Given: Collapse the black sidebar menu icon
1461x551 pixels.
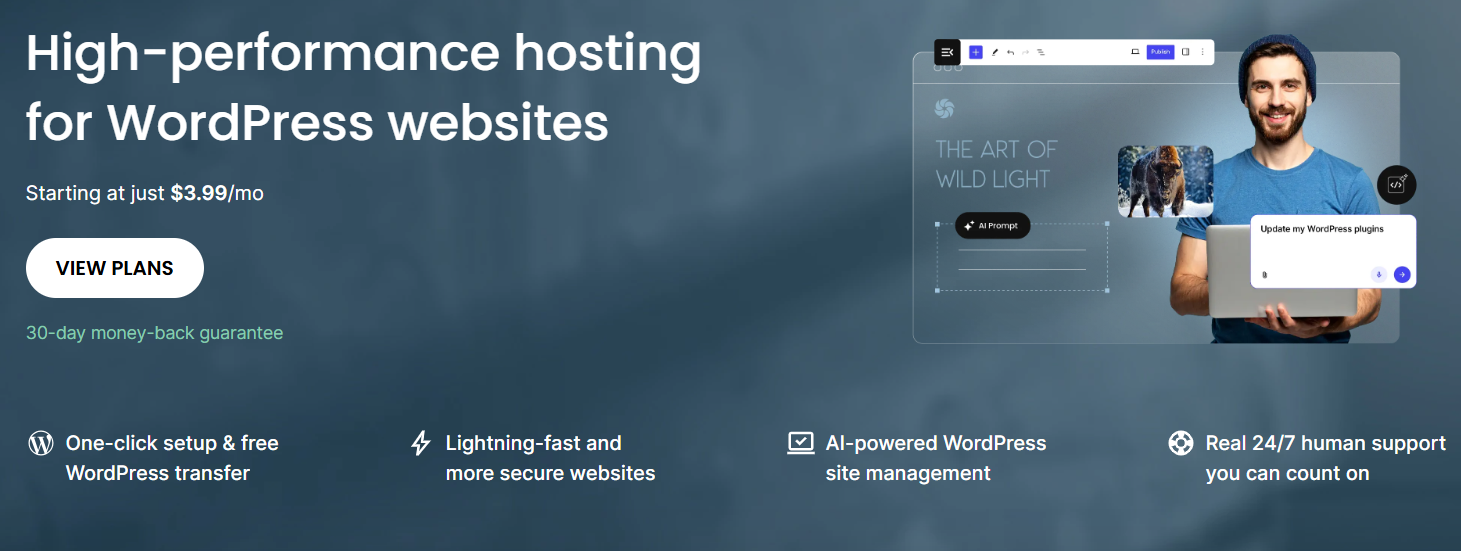Looking at the screenshot, I should pos(947,52).
